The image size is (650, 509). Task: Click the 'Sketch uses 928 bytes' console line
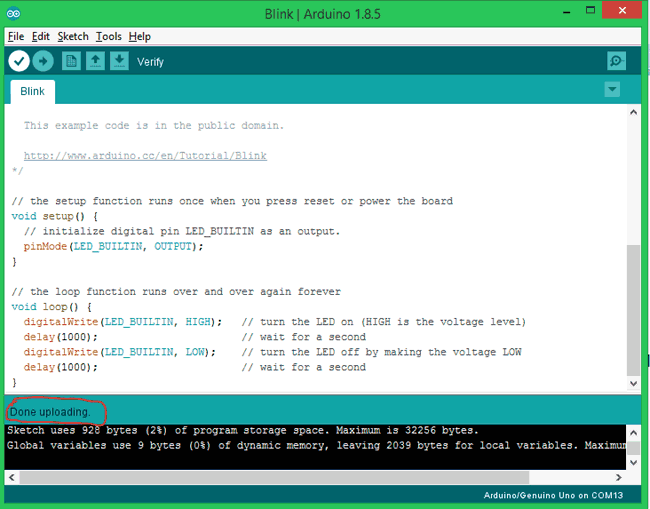[243, 431]
